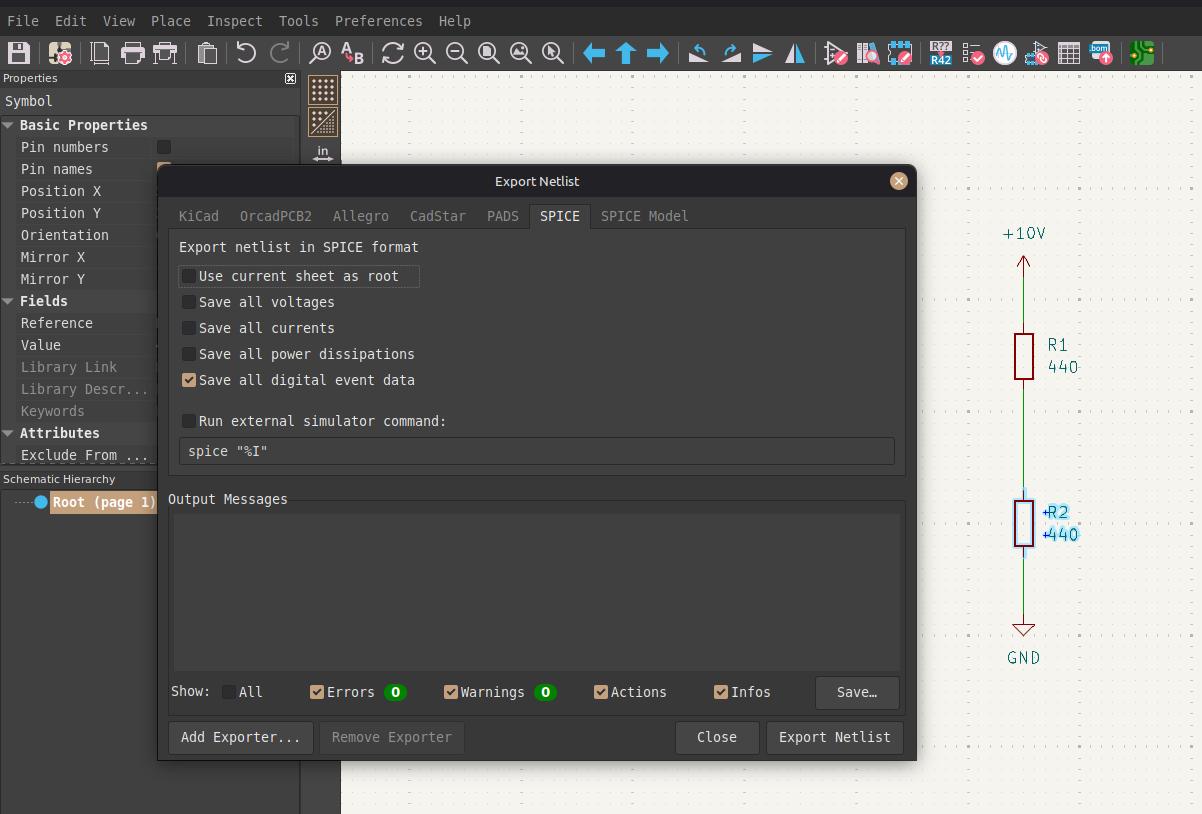Collapse the Basic Properties section
The height and width of the screenshot is (814, 1202).
(x=8, y=125)
